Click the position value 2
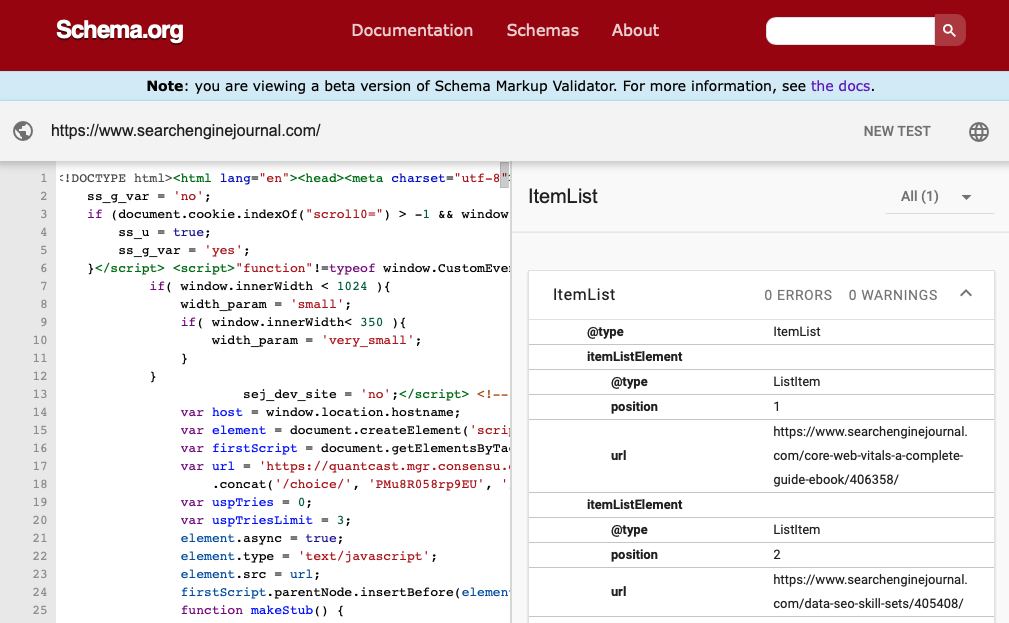1009x623 pixels. (x=777, y=555)
